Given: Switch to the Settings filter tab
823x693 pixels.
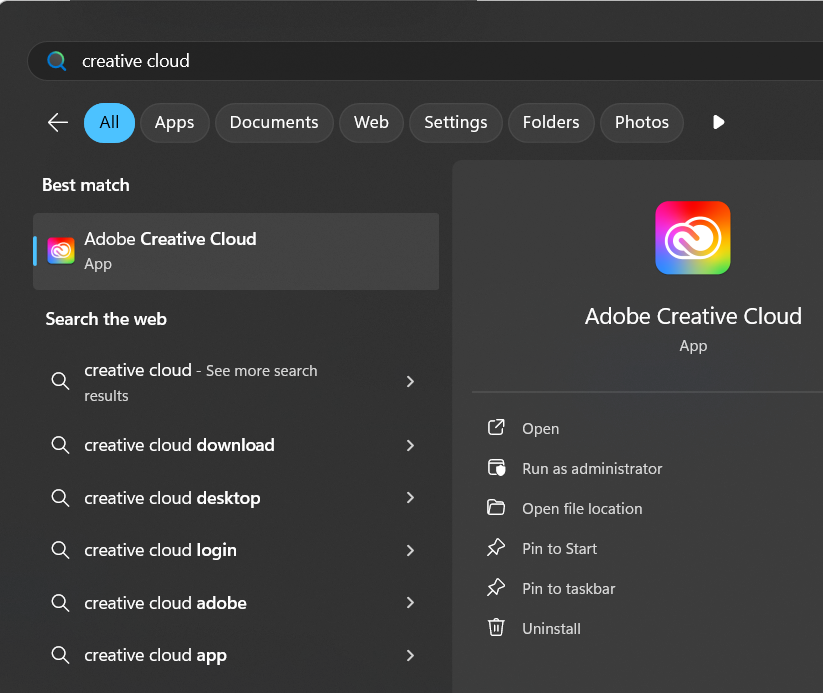Looking at the screenshot, I should pyautogui.click(x=456, y=122).
